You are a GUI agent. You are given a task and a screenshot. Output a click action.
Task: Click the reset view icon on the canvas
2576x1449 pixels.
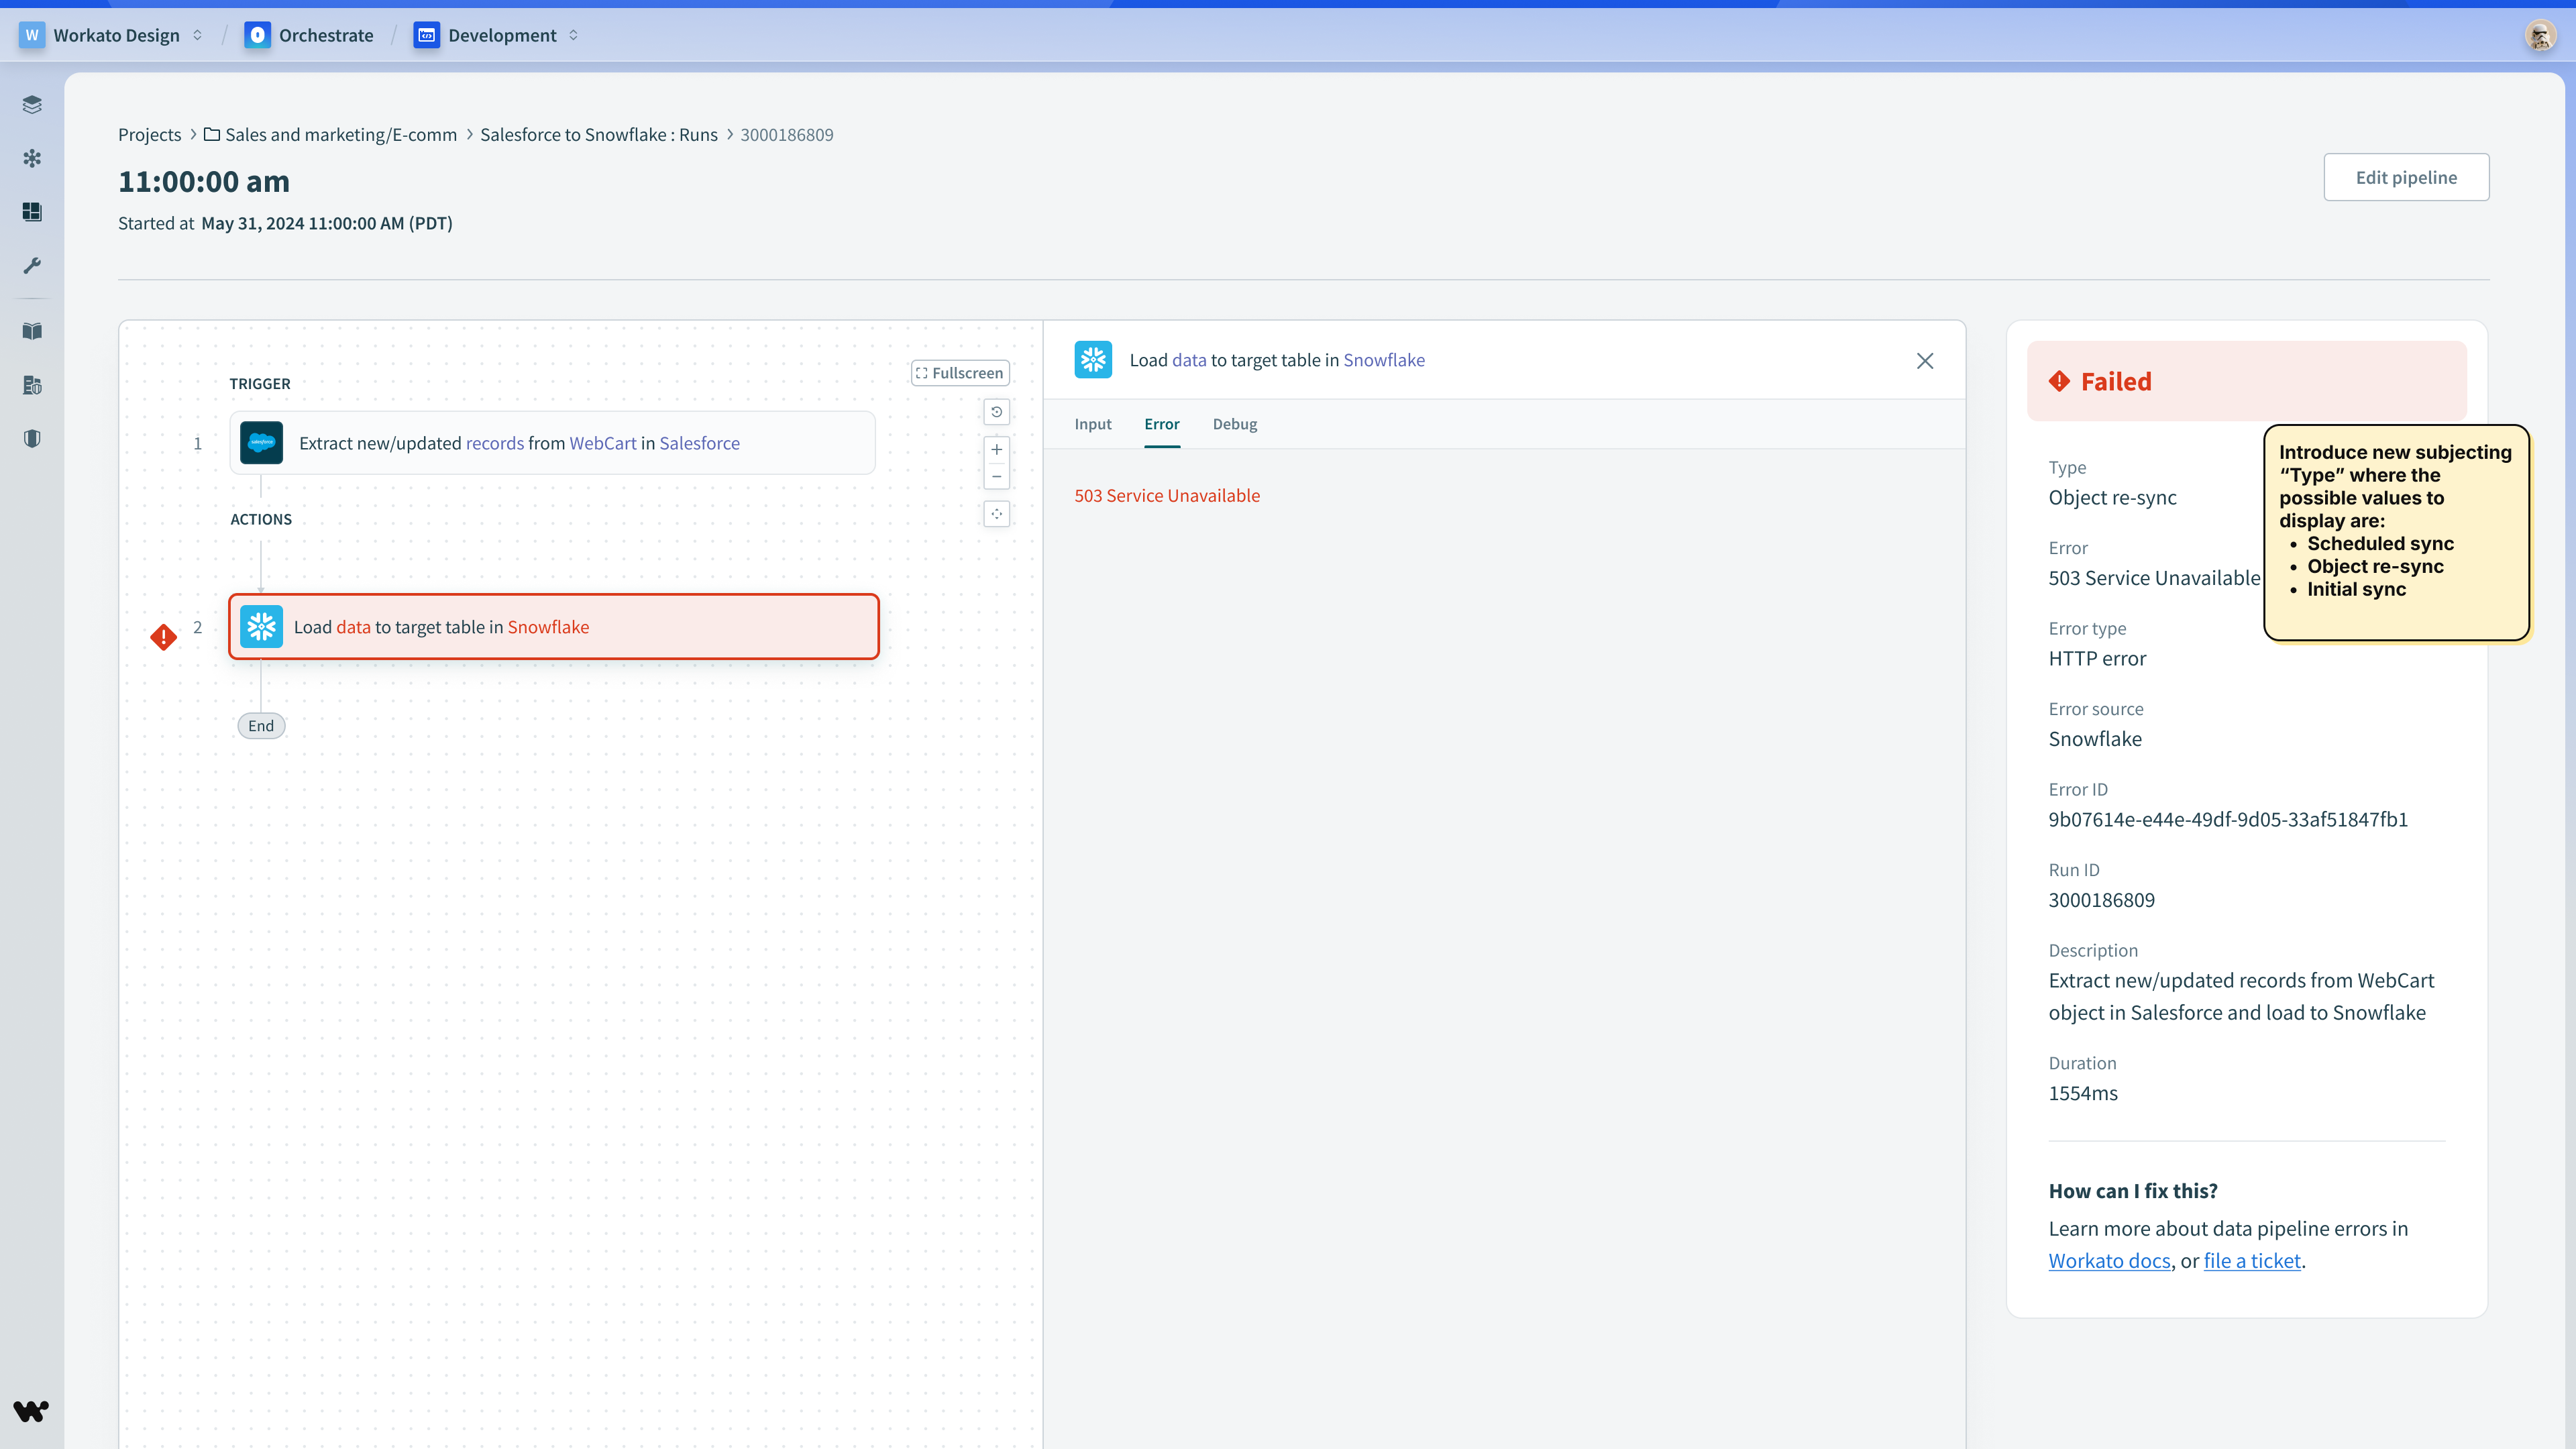tap(997, 412)
